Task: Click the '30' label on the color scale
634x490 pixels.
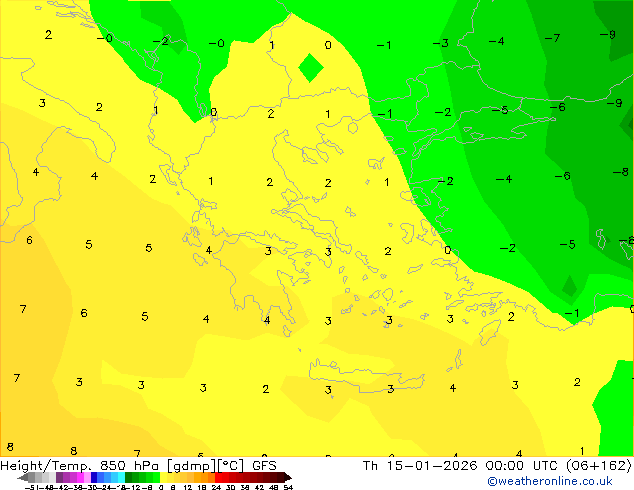Action: (230, 487)
